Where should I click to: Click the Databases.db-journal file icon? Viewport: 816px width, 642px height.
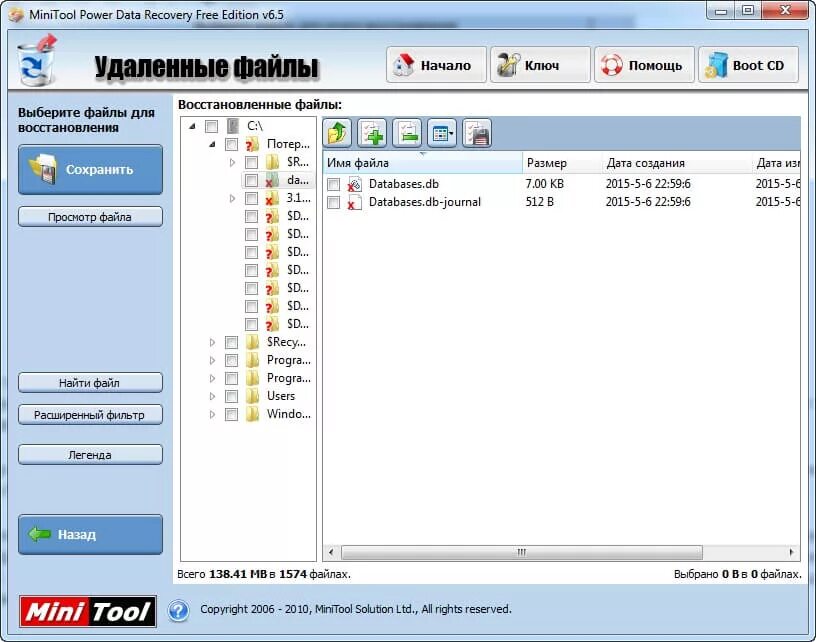pyautogui.click(x=355, y=202)
